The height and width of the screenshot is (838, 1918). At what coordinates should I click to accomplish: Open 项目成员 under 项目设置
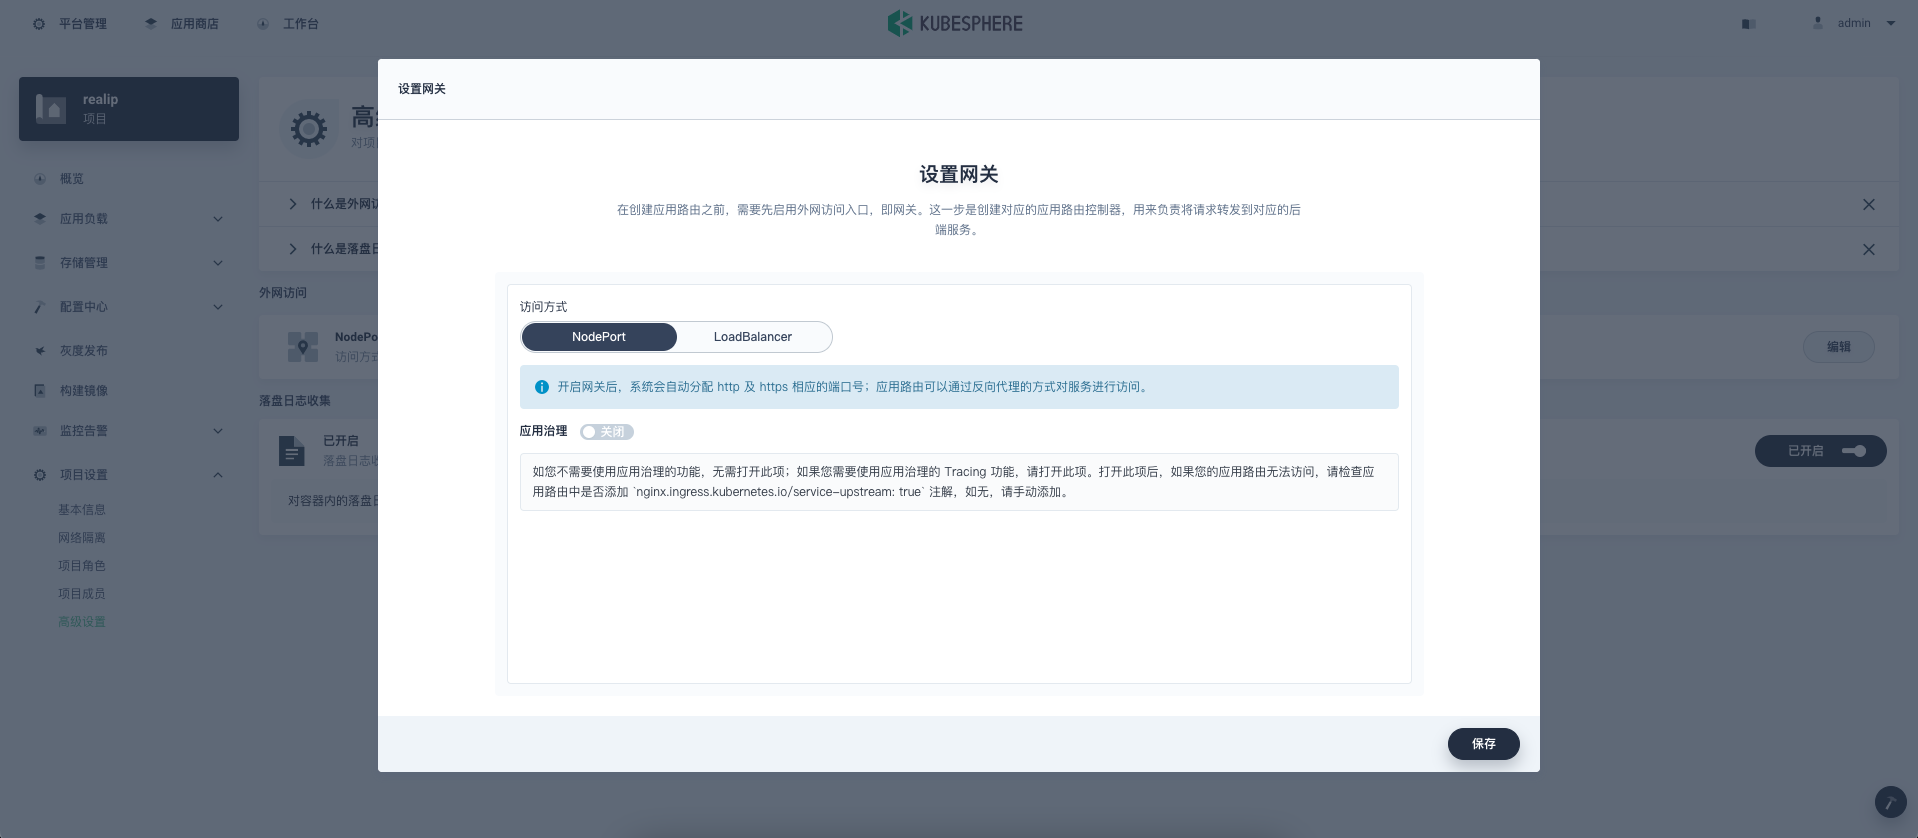(x=82, y=594)
